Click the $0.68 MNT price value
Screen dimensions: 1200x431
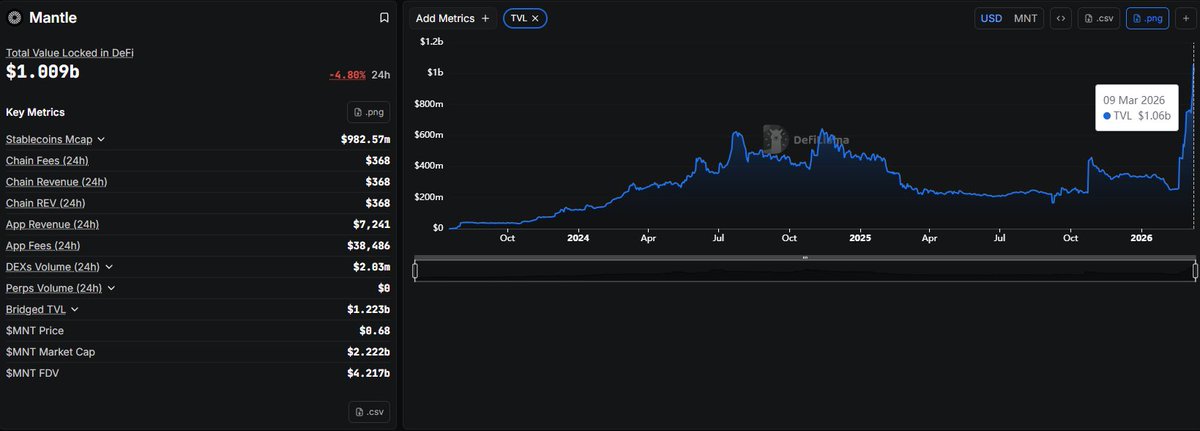375,331
